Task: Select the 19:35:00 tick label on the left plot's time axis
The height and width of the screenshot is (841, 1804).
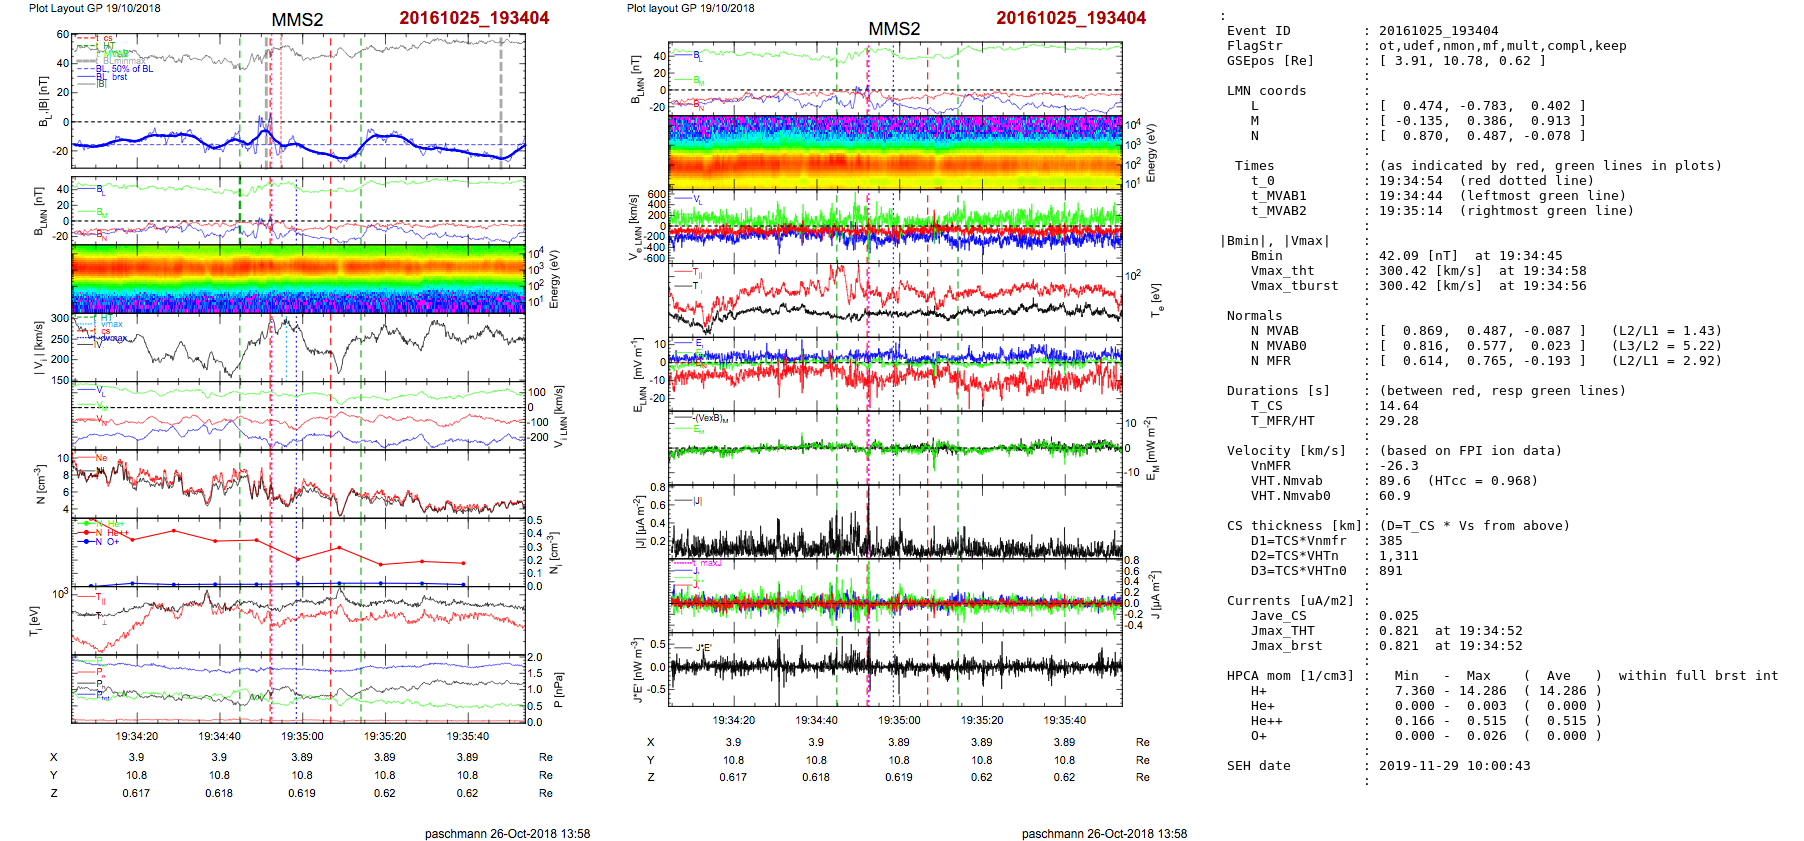Action: pyautogui.click(x=302, y=736)
